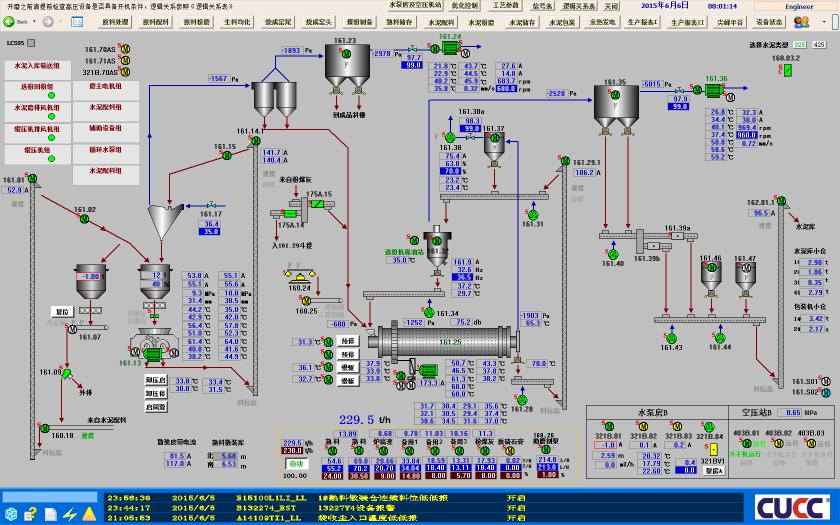Click the 工艺参数 button
This screenshot has height=525, width=840.
click(x=506, y=6)
